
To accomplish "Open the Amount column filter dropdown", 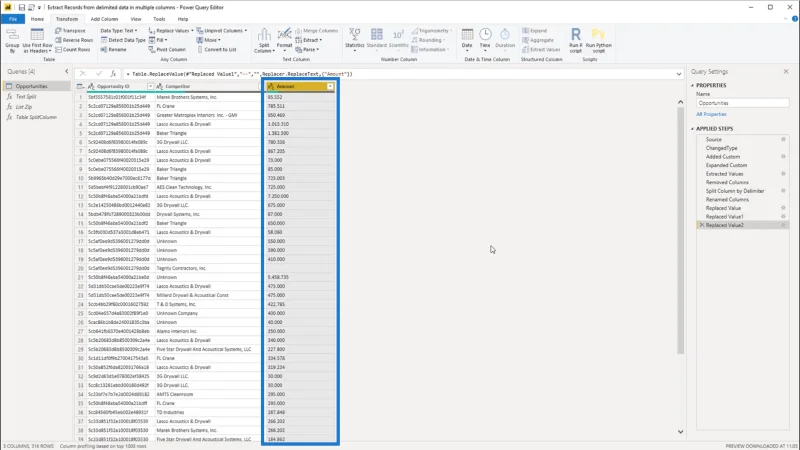I will coord(330,86).
